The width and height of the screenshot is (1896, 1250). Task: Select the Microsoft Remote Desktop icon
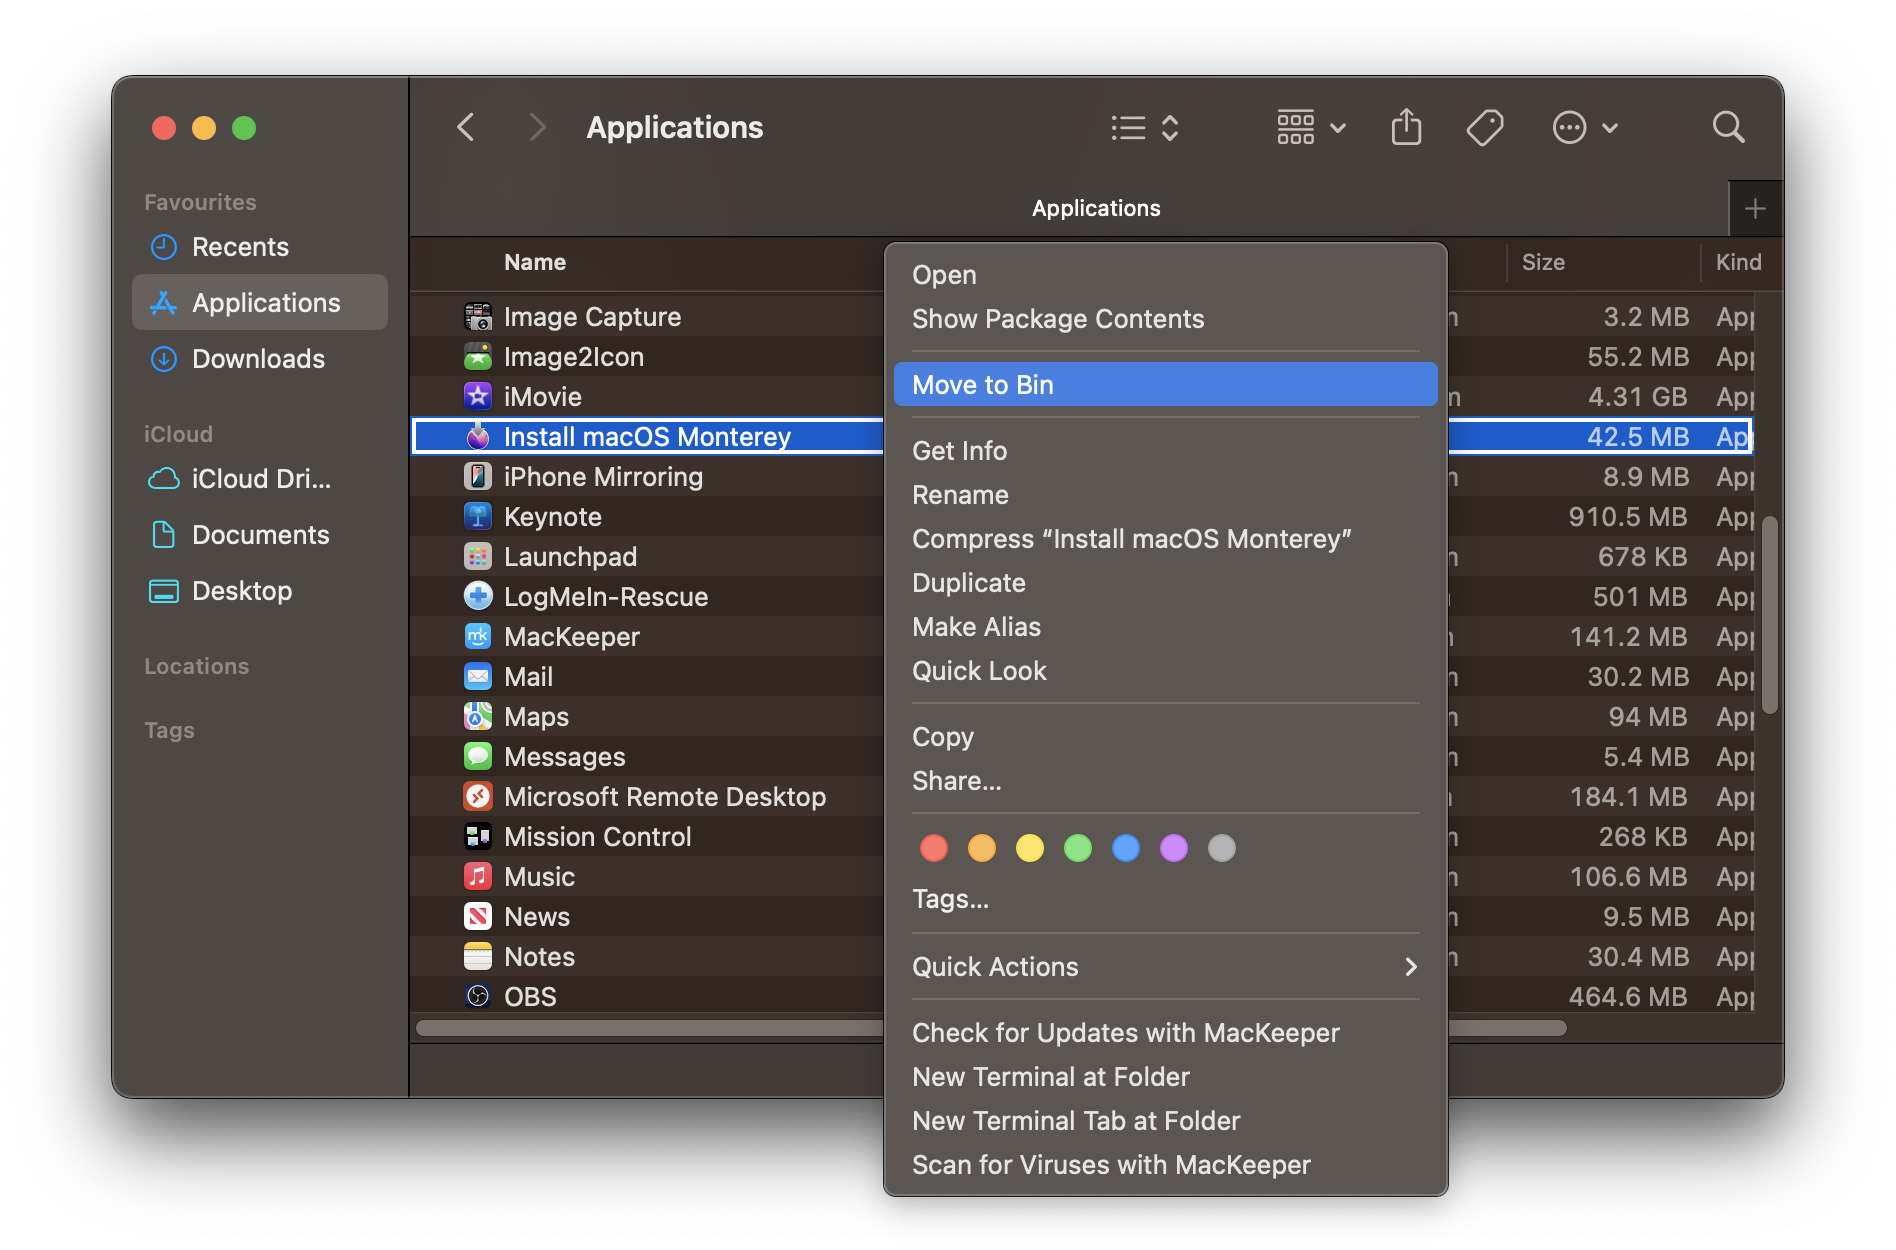pos(478,797)
